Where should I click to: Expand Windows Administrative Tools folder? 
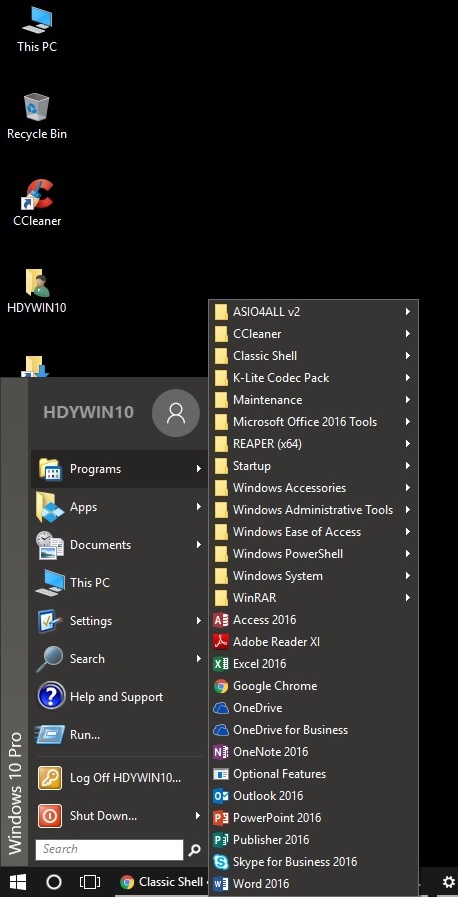point(314,510)
